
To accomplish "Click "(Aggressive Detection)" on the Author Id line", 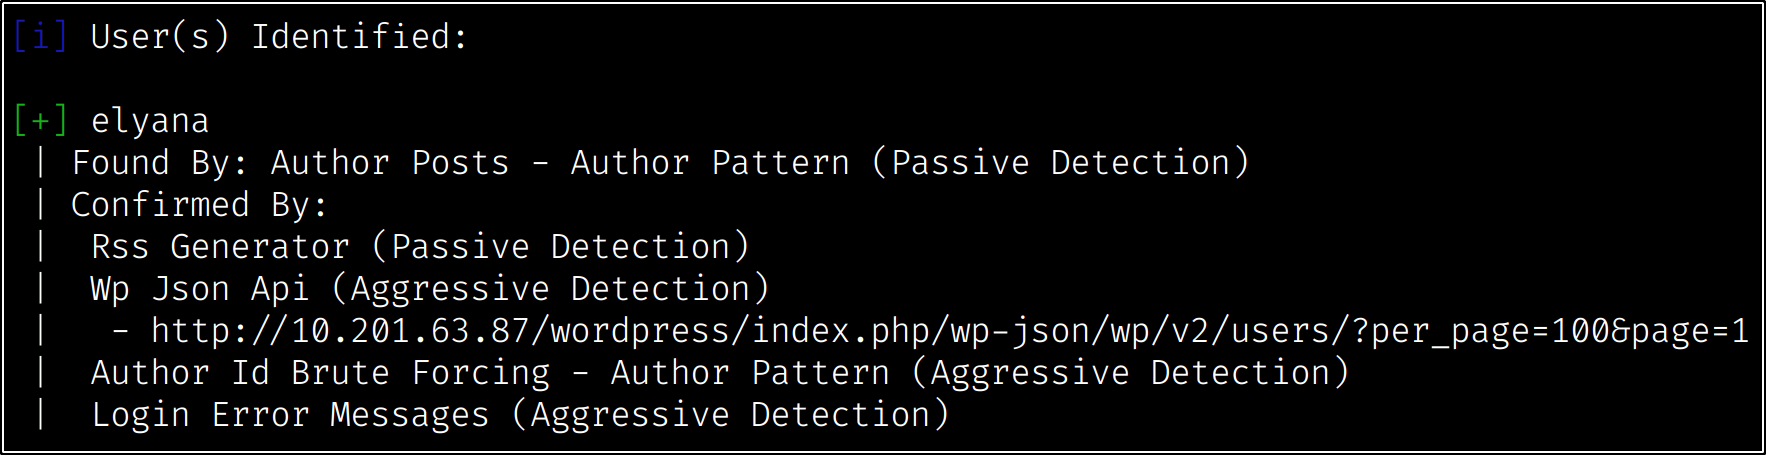I will click(1130, 373).
